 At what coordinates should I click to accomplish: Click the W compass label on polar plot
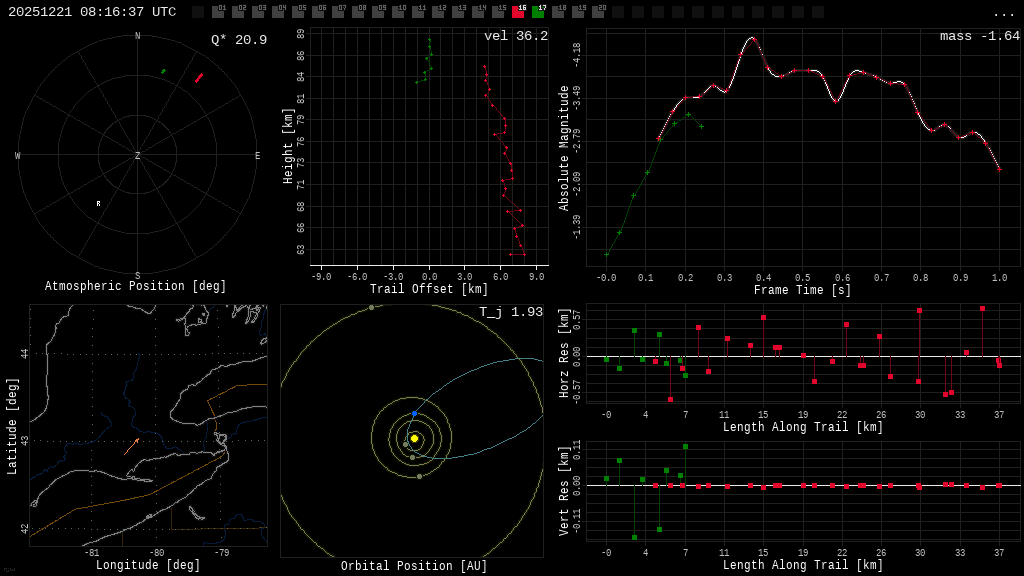18,155
